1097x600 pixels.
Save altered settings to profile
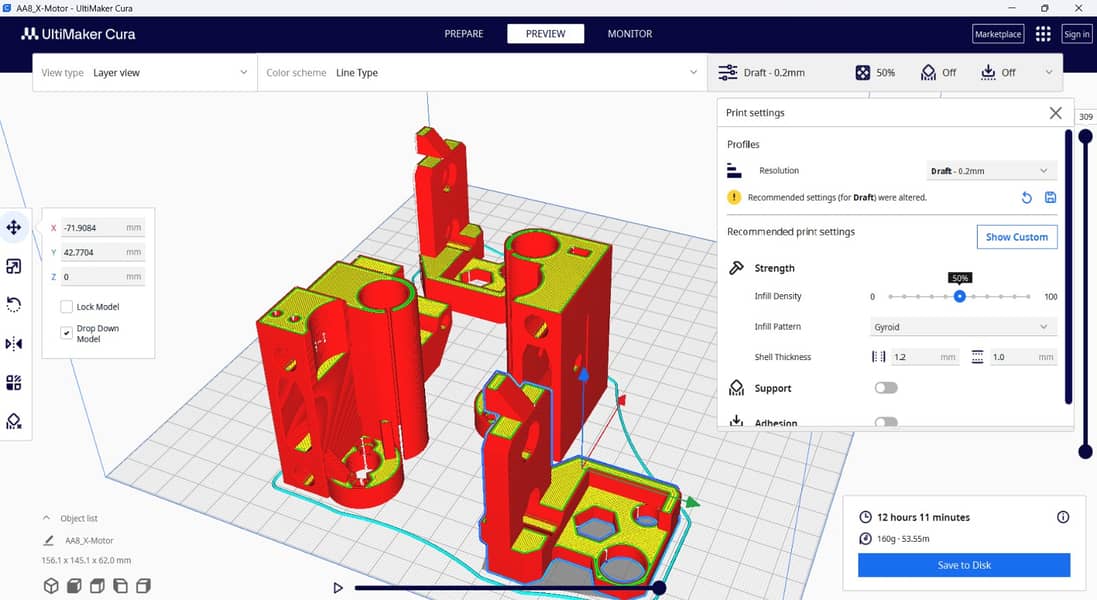coord(1050,198)
